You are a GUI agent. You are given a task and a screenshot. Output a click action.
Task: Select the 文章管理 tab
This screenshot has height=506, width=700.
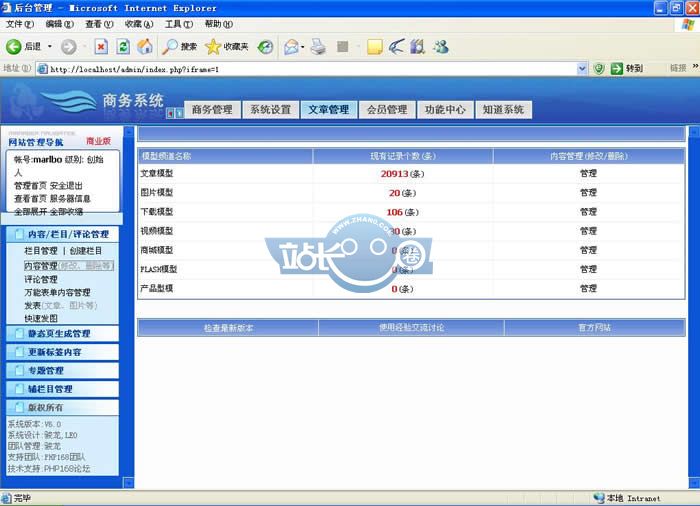(x=329, y=109)
